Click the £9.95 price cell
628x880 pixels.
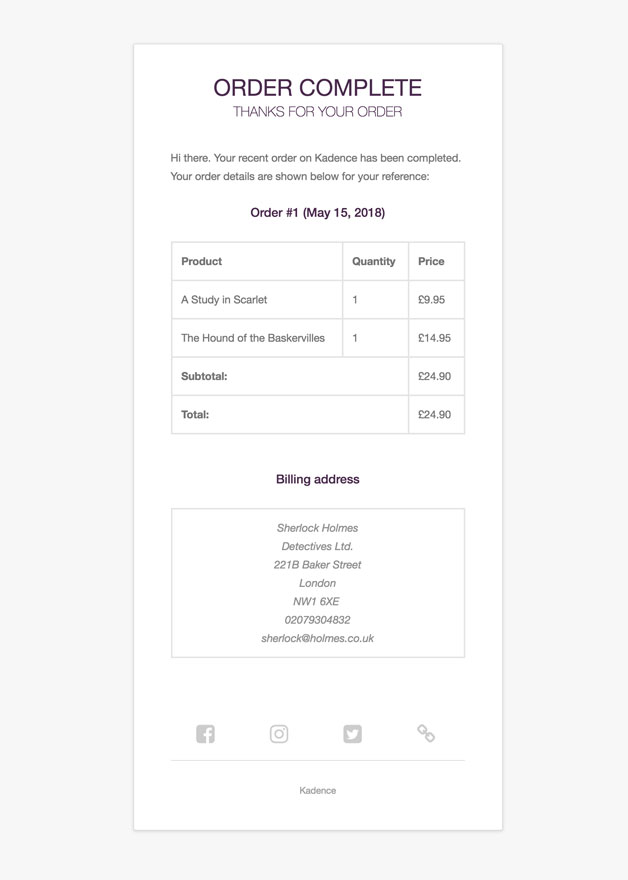coord(437,300)
